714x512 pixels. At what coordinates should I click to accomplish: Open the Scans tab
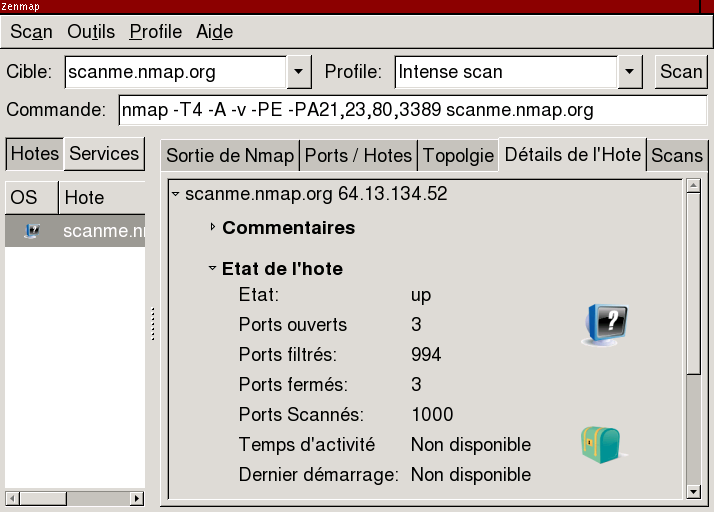tap(677, 156)
